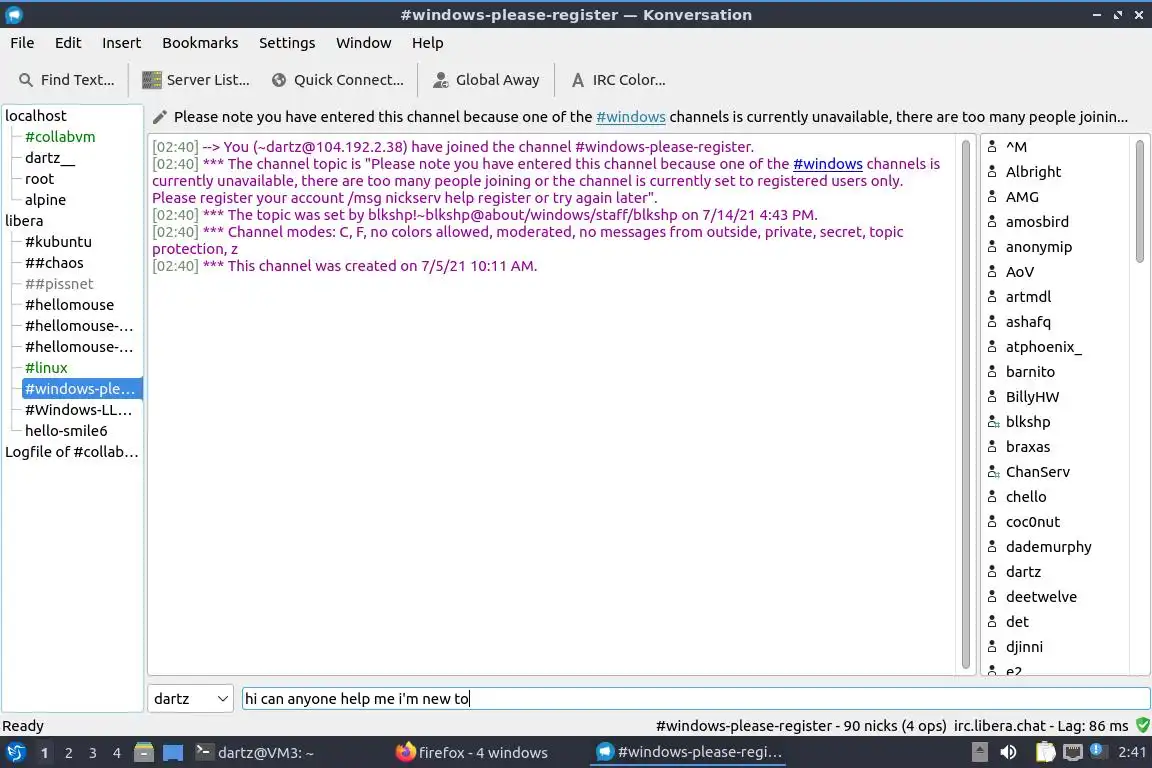
Task: Open the clipboard icon in system tray
Action: (1045, 753)
